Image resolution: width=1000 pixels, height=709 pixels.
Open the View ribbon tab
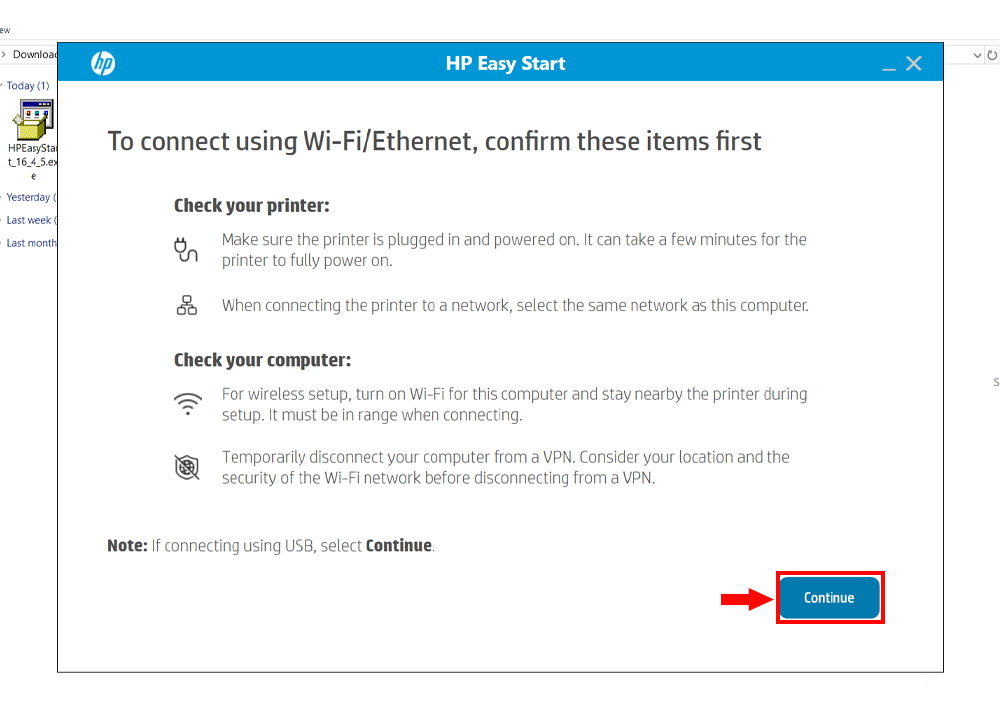click(x=4, y=30)
